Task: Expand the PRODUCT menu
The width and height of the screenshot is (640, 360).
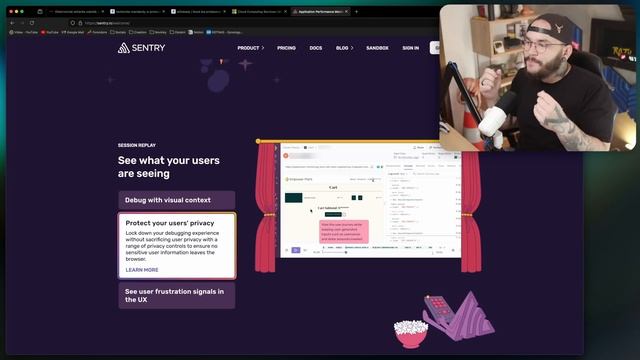Action: click(251, 48)
